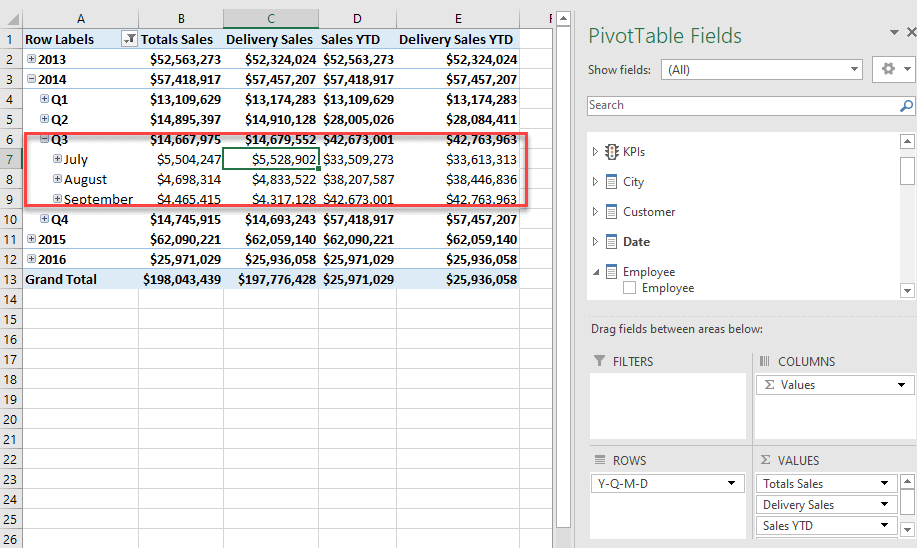Expand the 2013 year row
This screenshot has width=917, height=548.
(x=31, y=59)
